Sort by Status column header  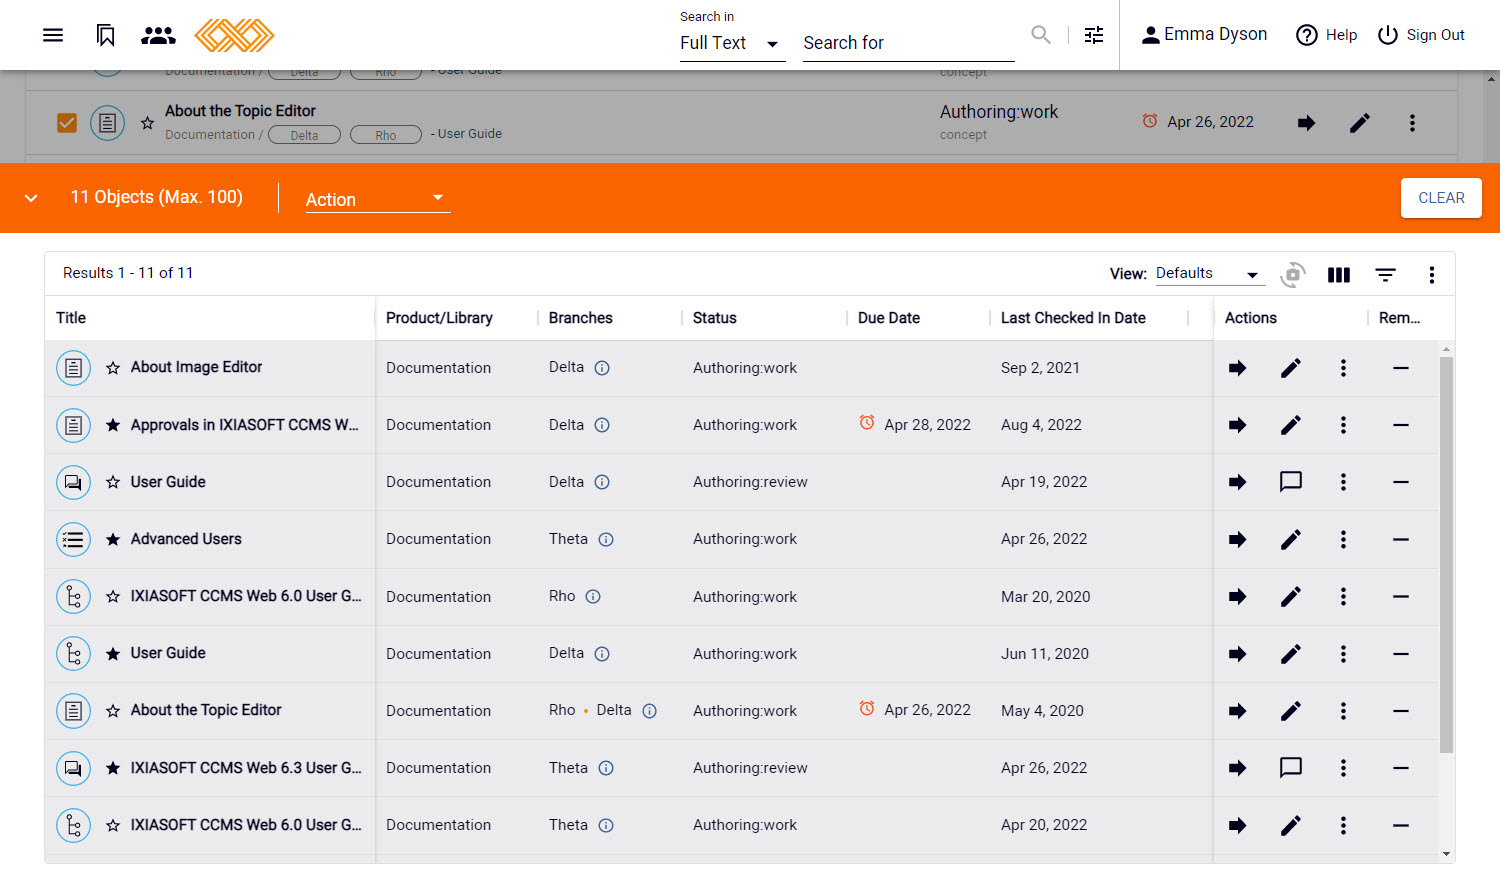(x=714, y=318)
